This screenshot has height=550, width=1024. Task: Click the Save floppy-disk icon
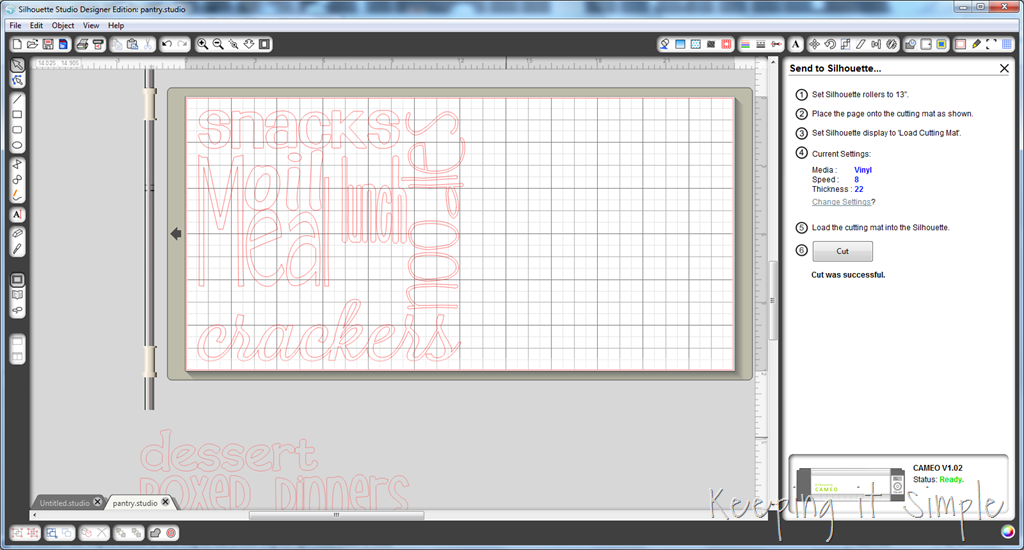(x=48, y=44)
